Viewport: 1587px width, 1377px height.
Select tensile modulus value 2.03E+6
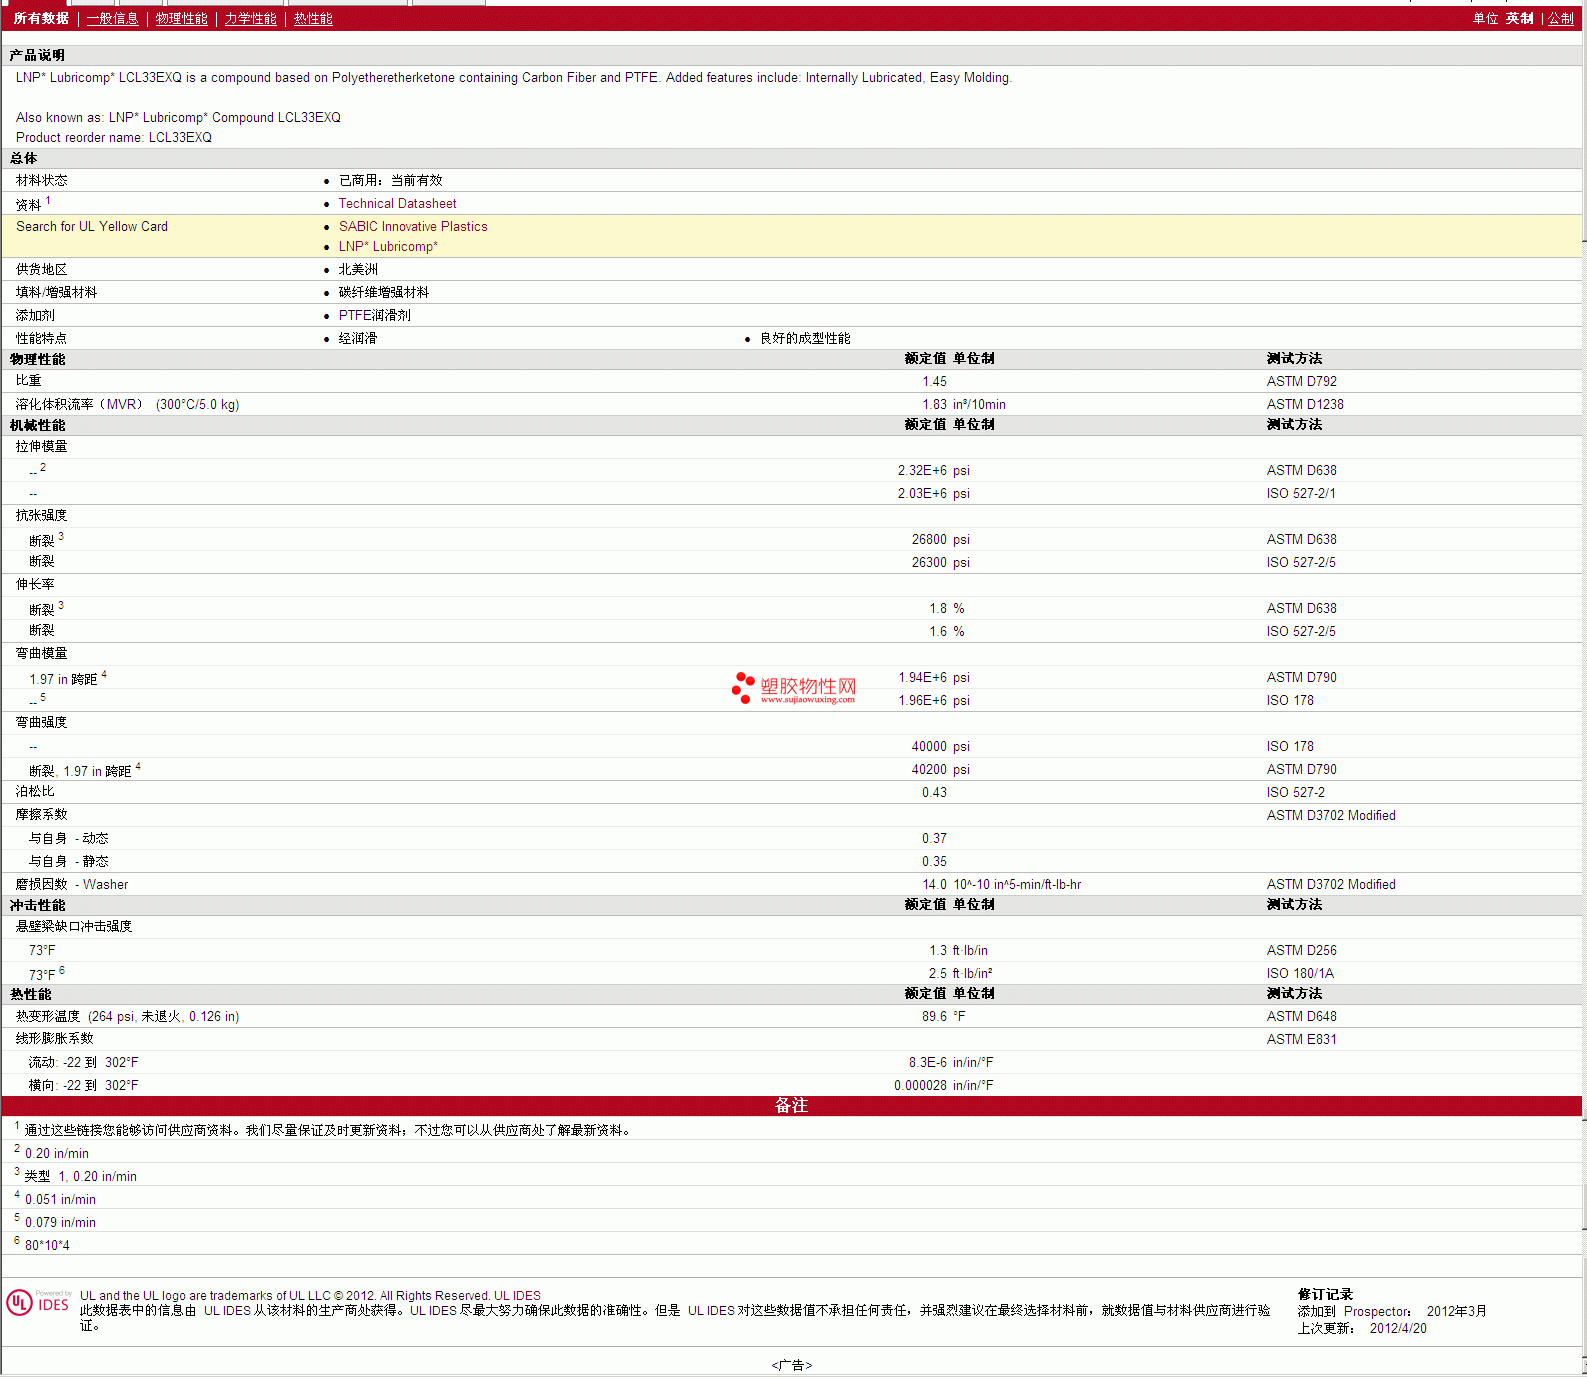coord(922,493)
